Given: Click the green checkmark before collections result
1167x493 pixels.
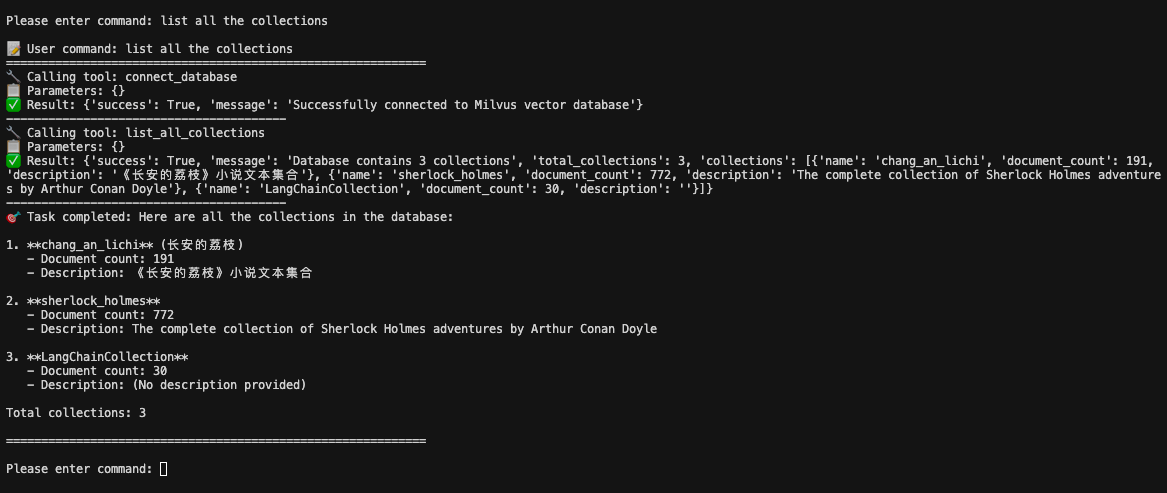Looking at the screenshot, I should (13, 161).
